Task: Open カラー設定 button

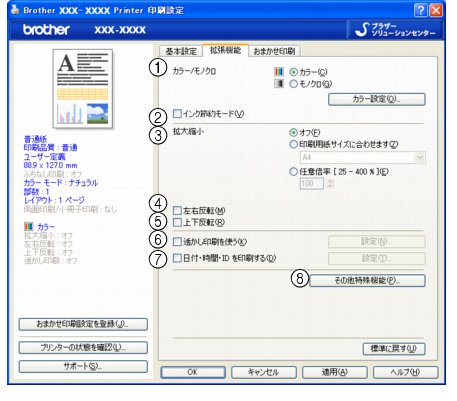Action: [x=377, y=99]
